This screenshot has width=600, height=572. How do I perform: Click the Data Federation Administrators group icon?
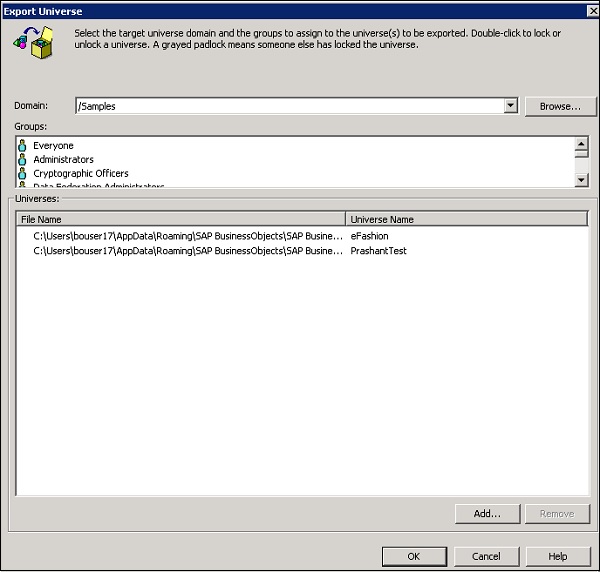[23, 185]
